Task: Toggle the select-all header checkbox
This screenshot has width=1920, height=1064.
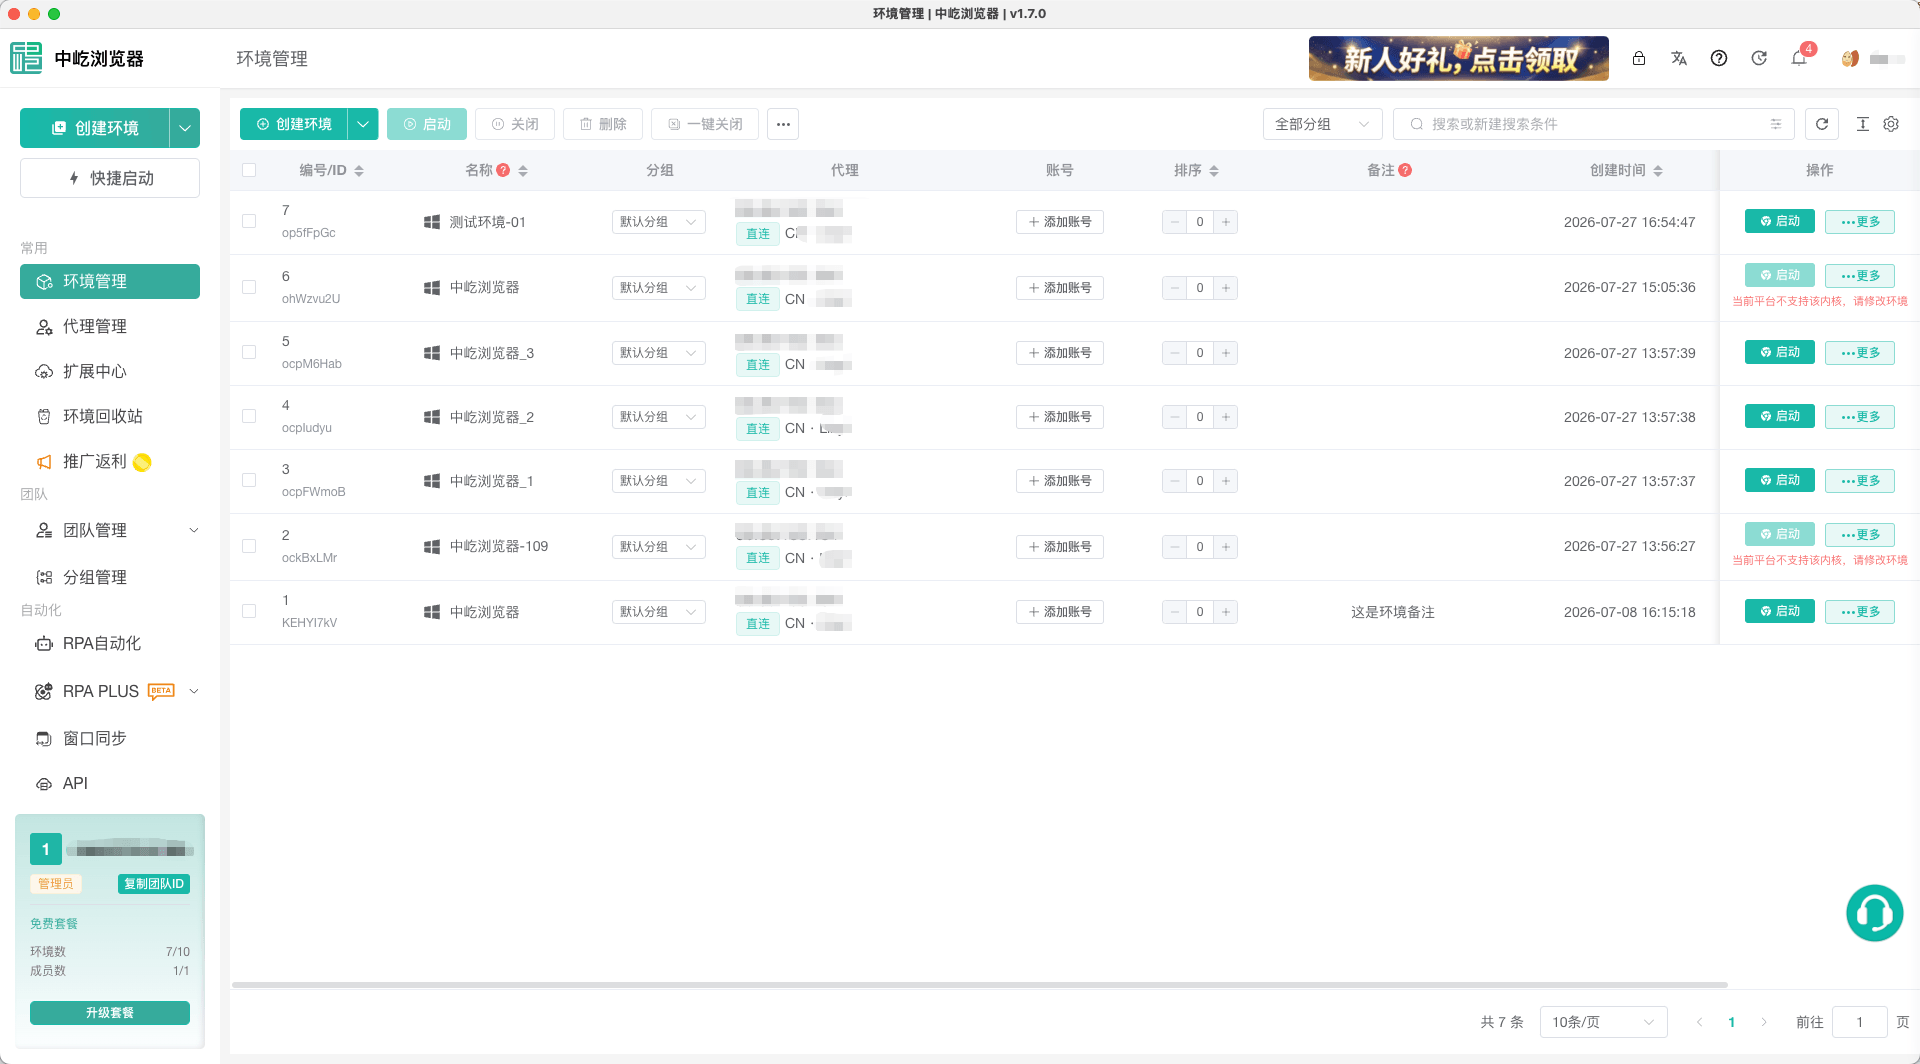Action: (249, 170)
